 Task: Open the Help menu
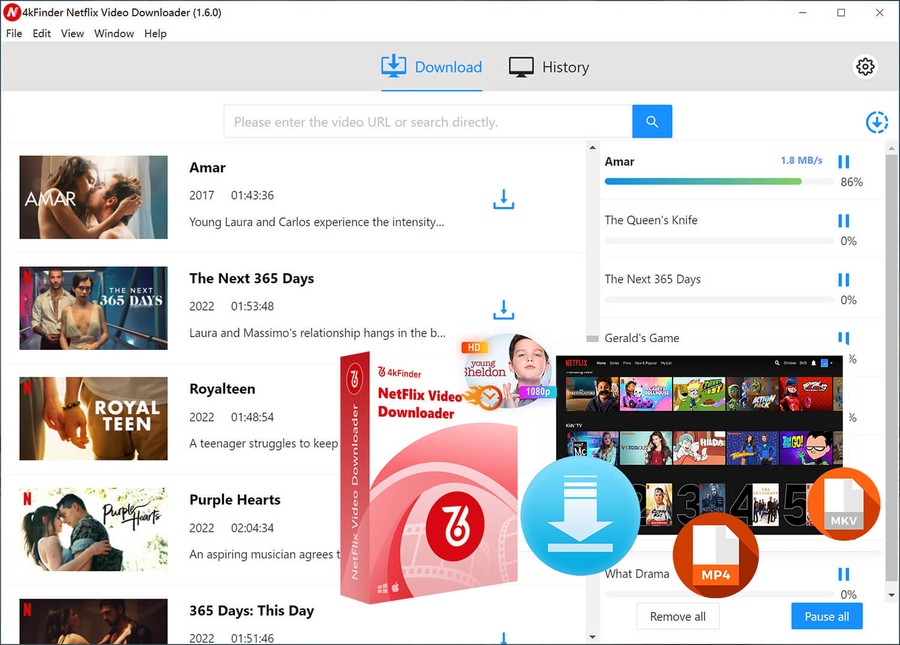pos(155,33)
